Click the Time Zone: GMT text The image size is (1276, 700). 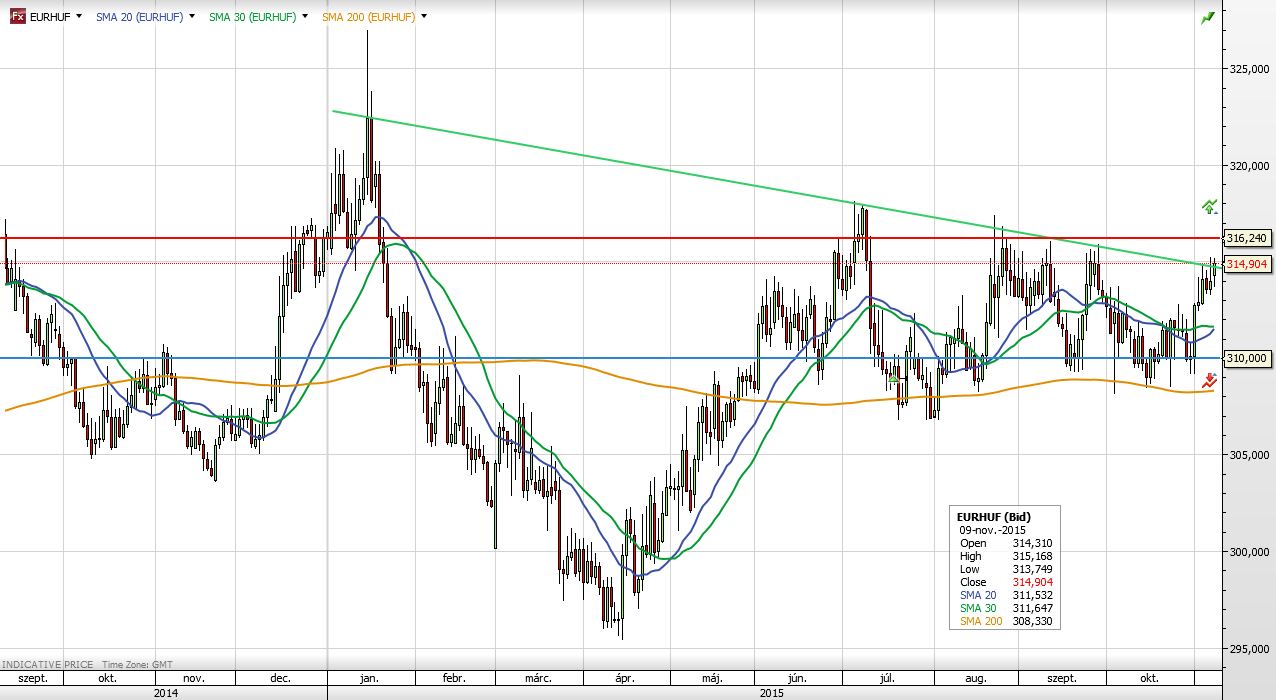135,664
